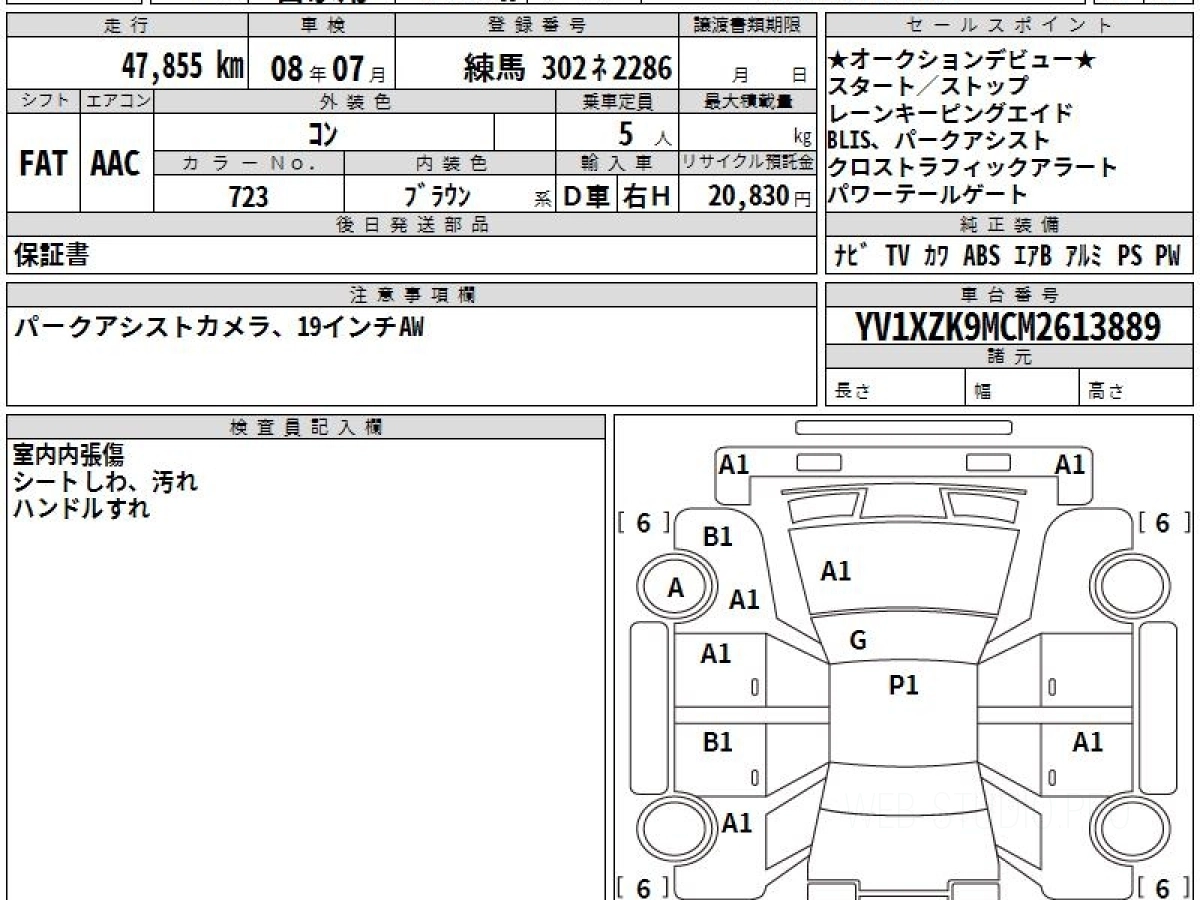1200x900 pixels.
Task: Click the A1 mark on the right rear door
Action: [1087, 742]
